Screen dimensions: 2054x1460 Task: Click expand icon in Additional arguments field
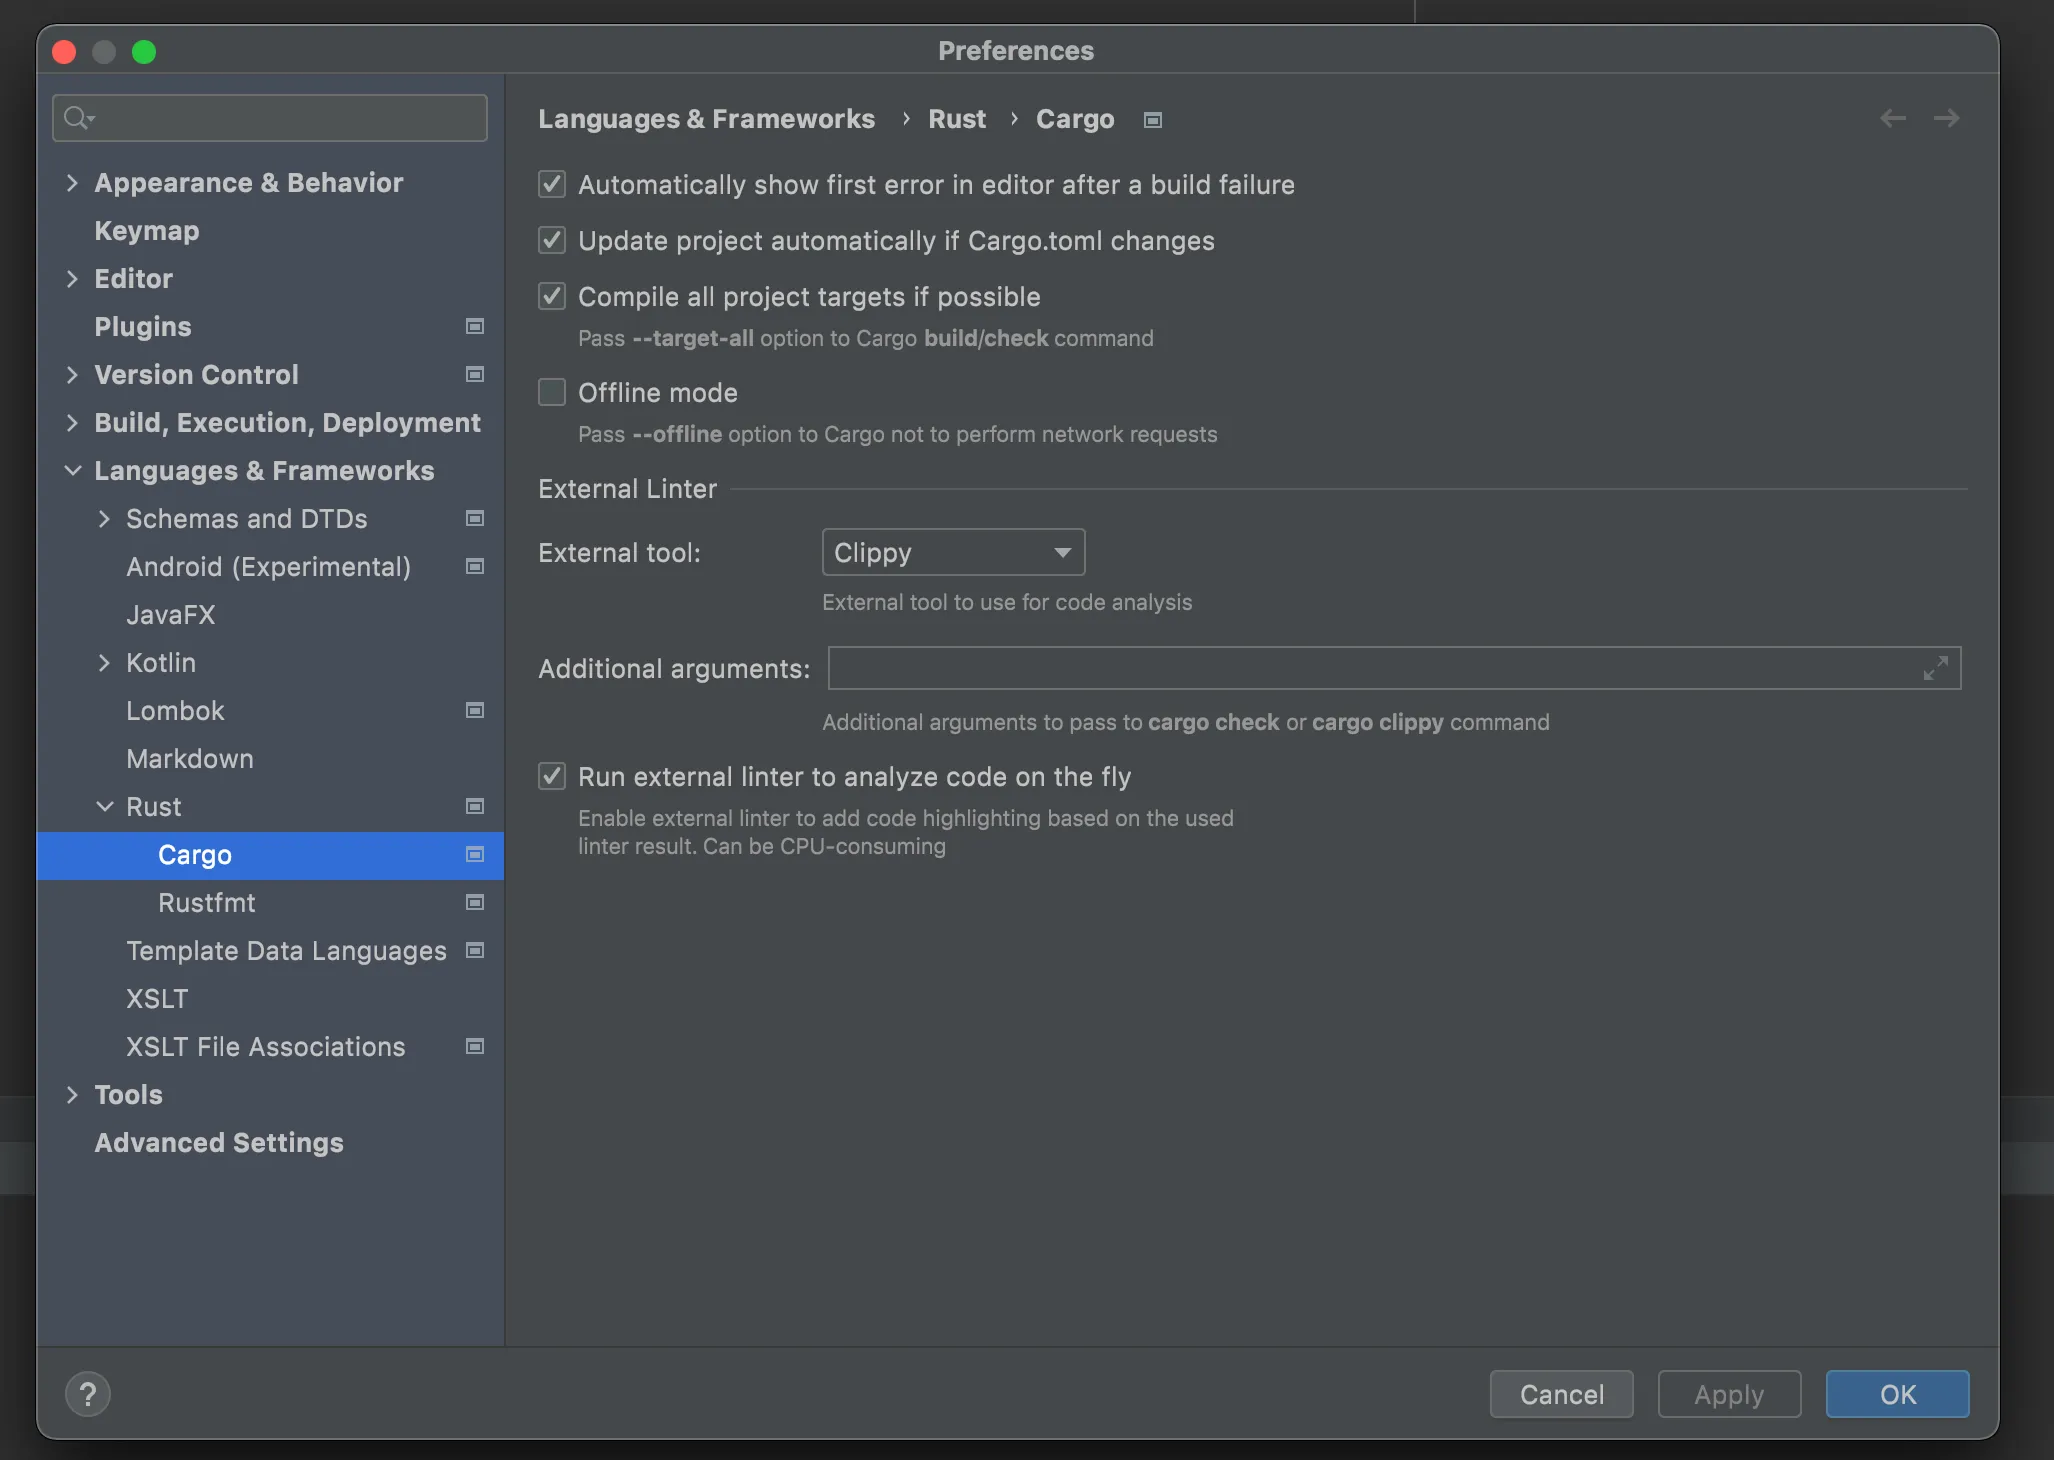coord(1936,668)
